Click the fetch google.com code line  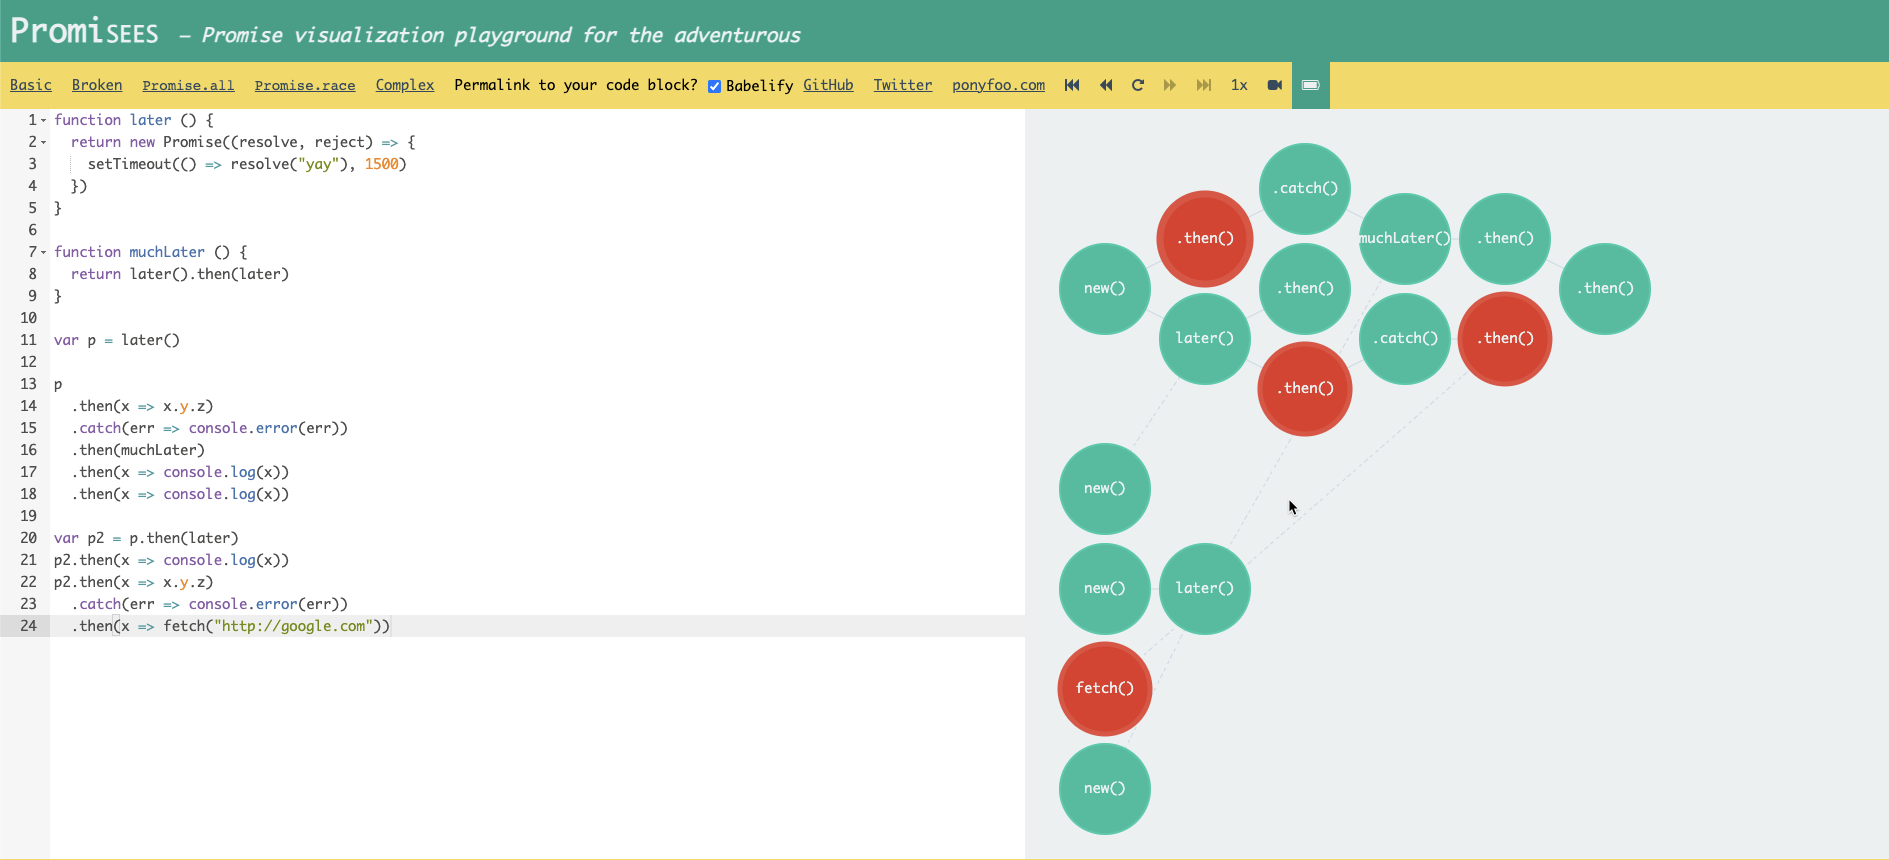(x=230, y=626)
